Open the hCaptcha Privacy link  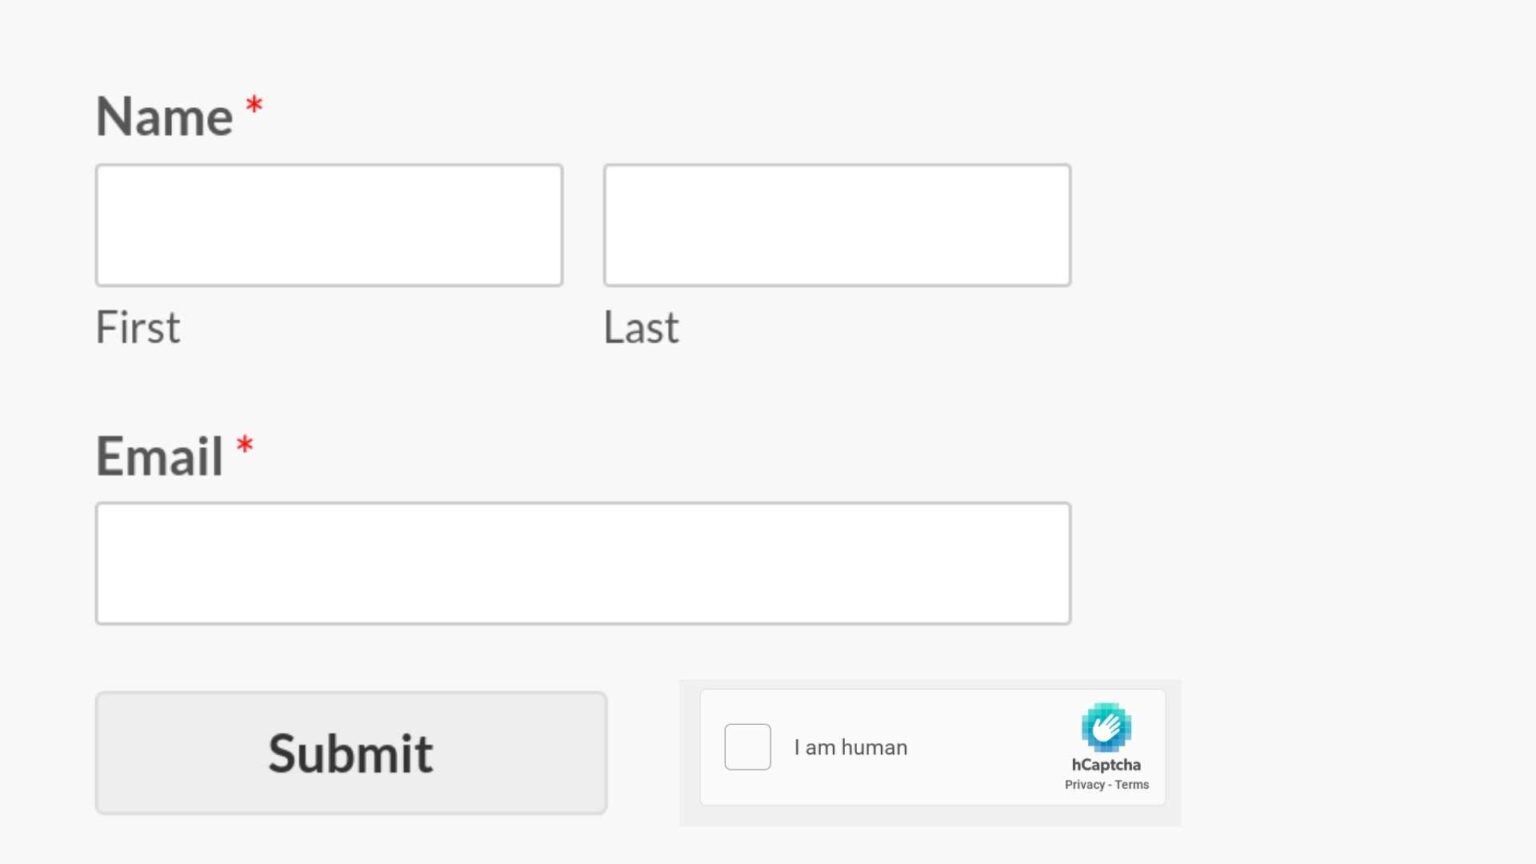tap(1084, 785)
